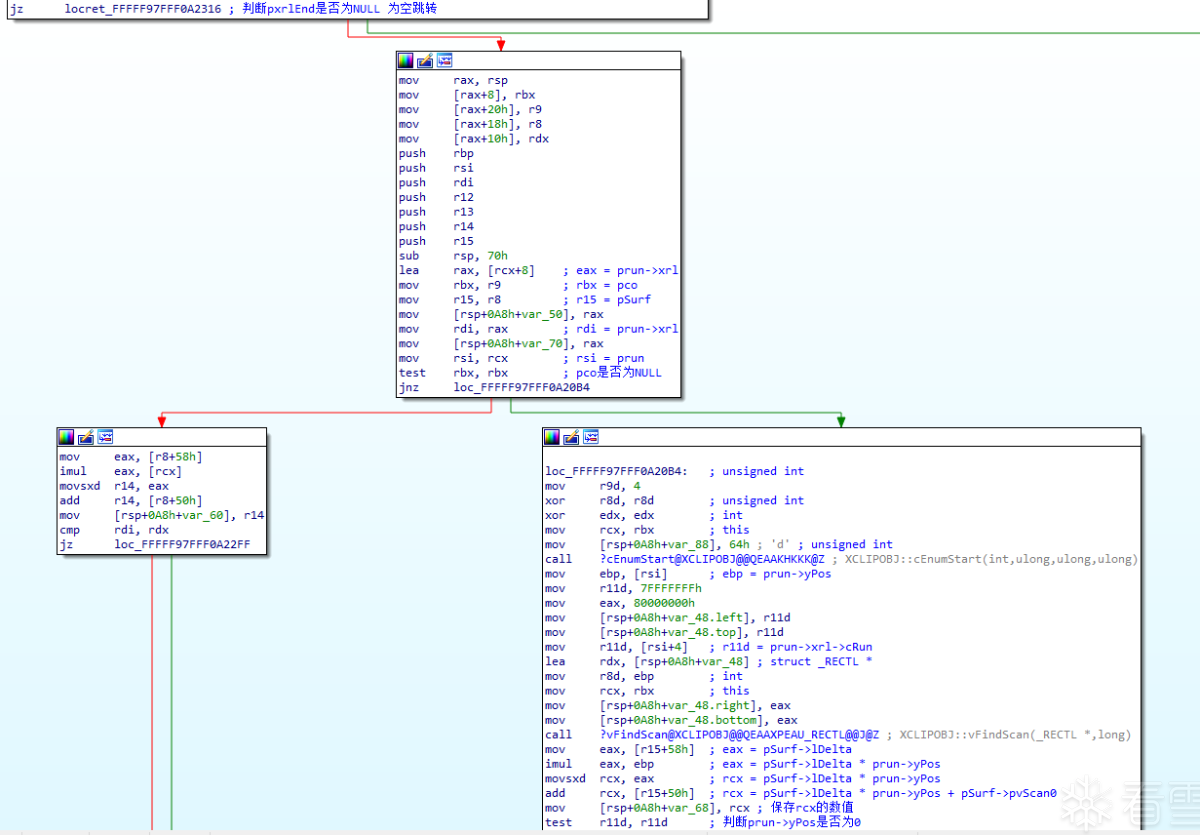The height and width of the screenshot is (835, 1200).
Task: Click the 'jnz loc_FFFFF97FFF0A20B4' jump target
Action: (x=522, y=387)
